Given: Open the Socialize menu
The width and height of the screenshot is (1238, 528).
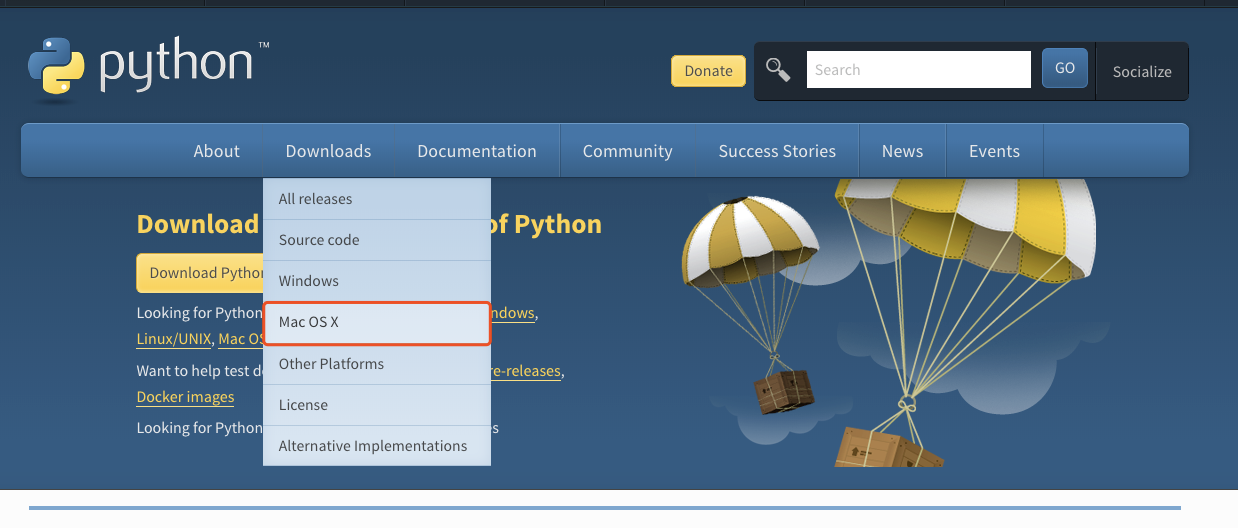Looking at the screenshot, I should coord(1142,71).
